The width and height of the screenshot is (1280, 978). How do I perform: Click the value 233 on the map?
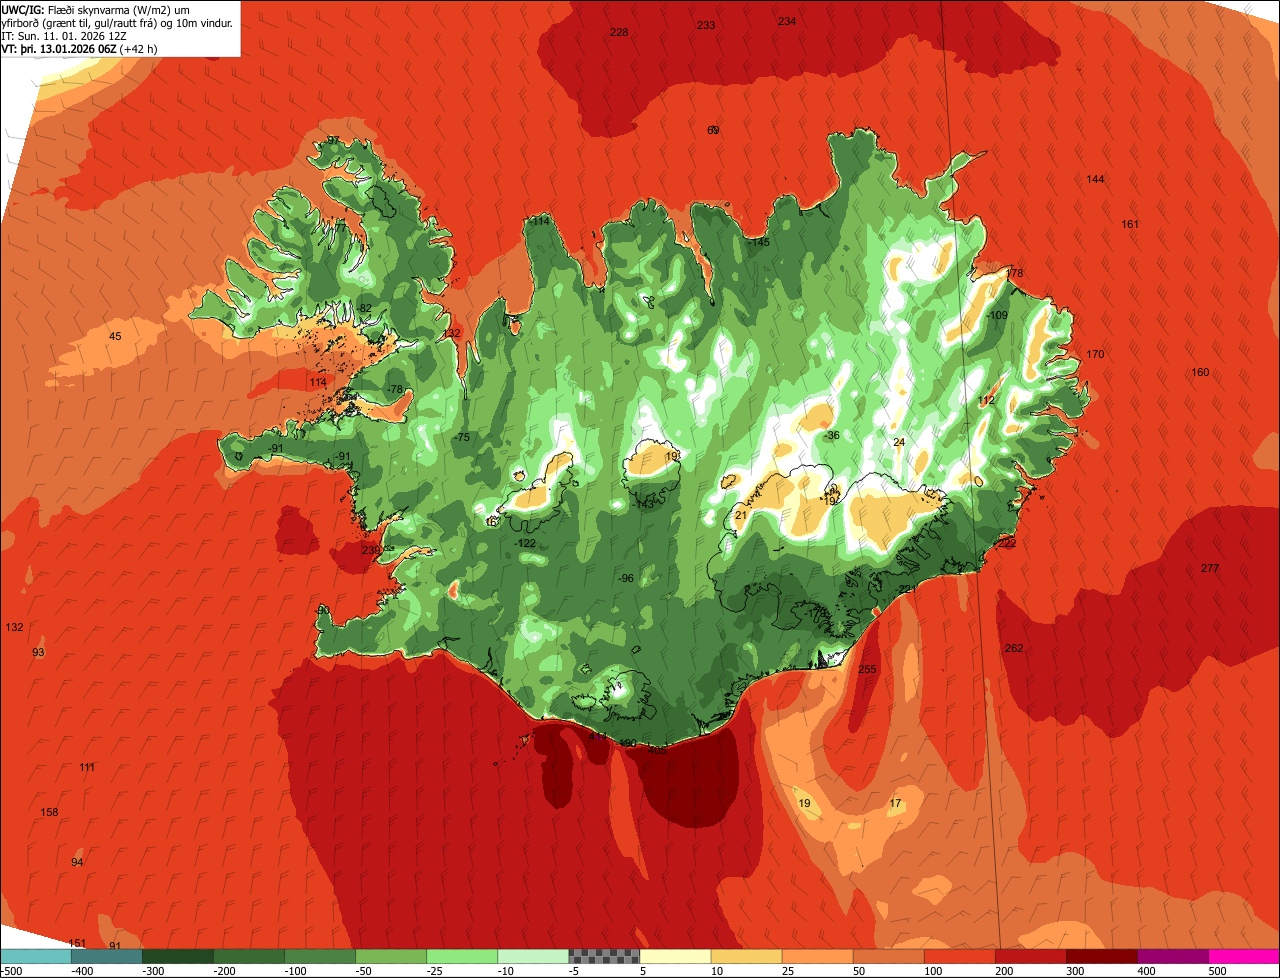[x=706, y=25]
